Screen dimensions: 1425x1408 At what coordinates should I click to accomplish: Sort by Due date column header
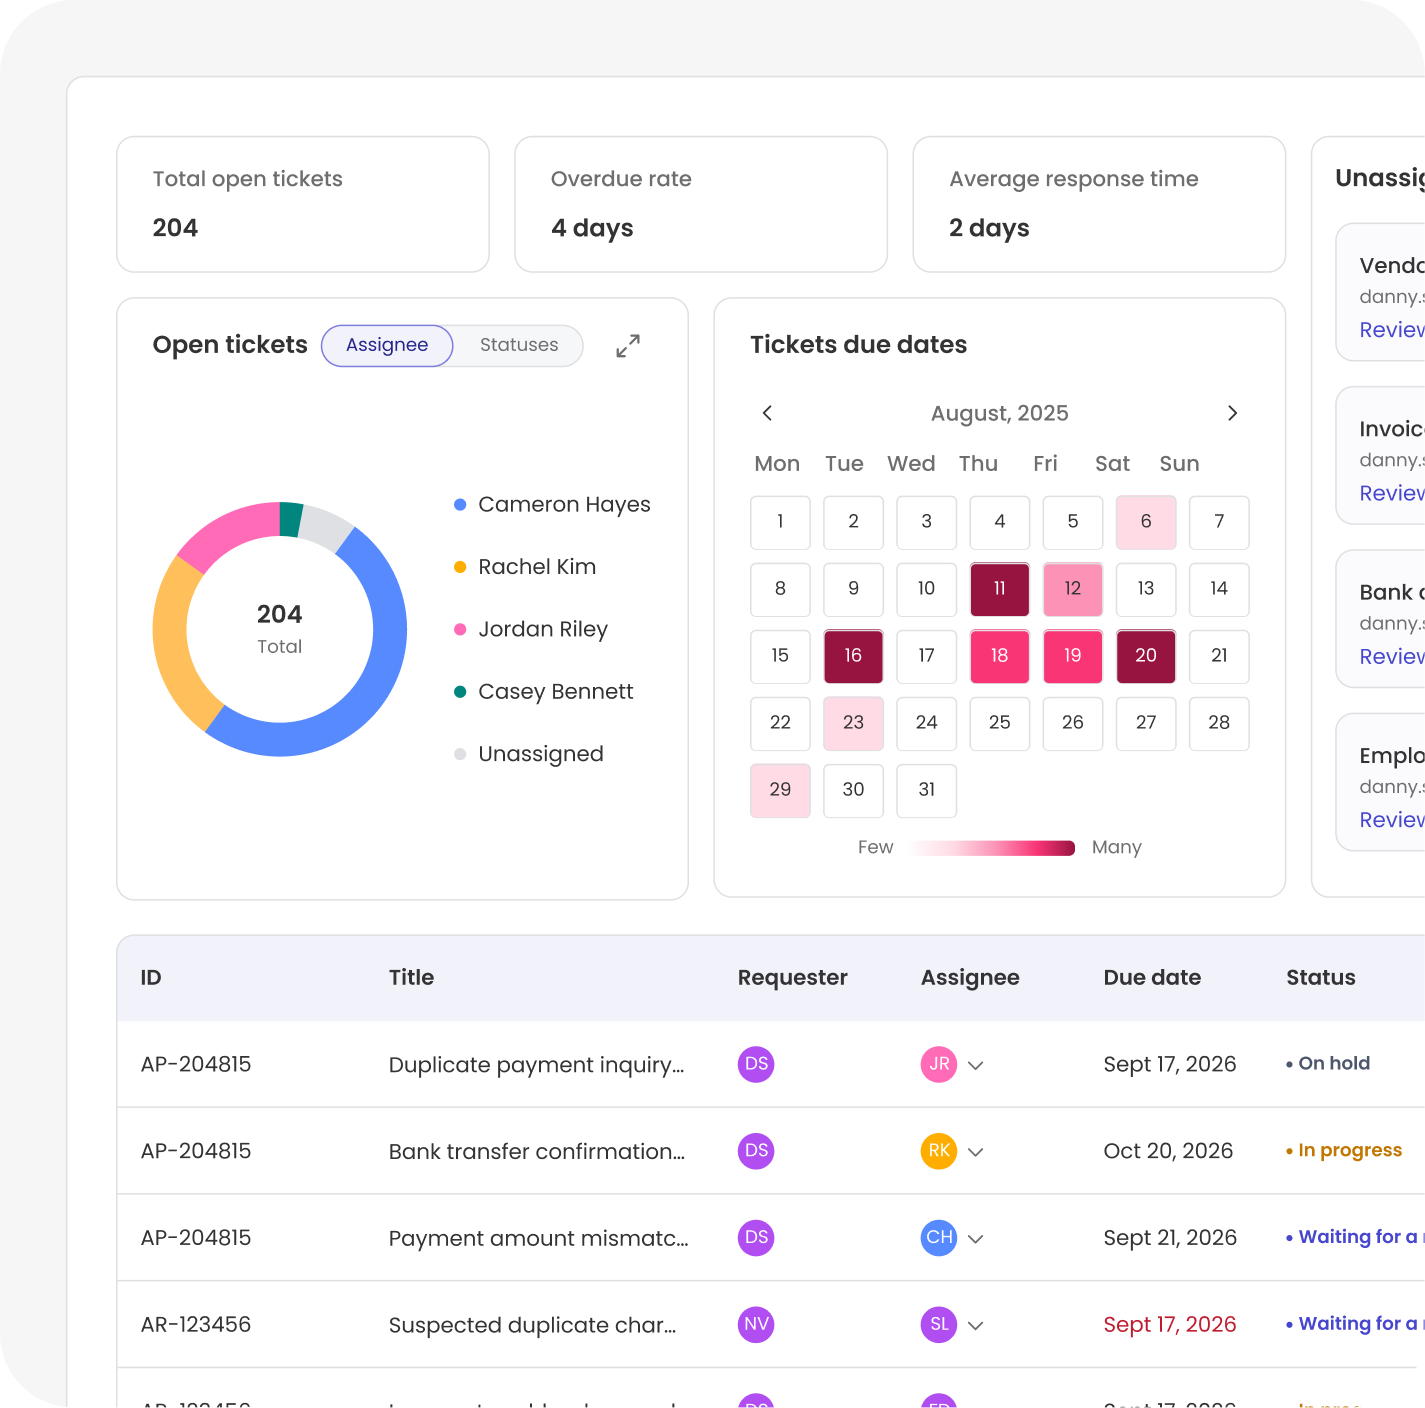1152,978
